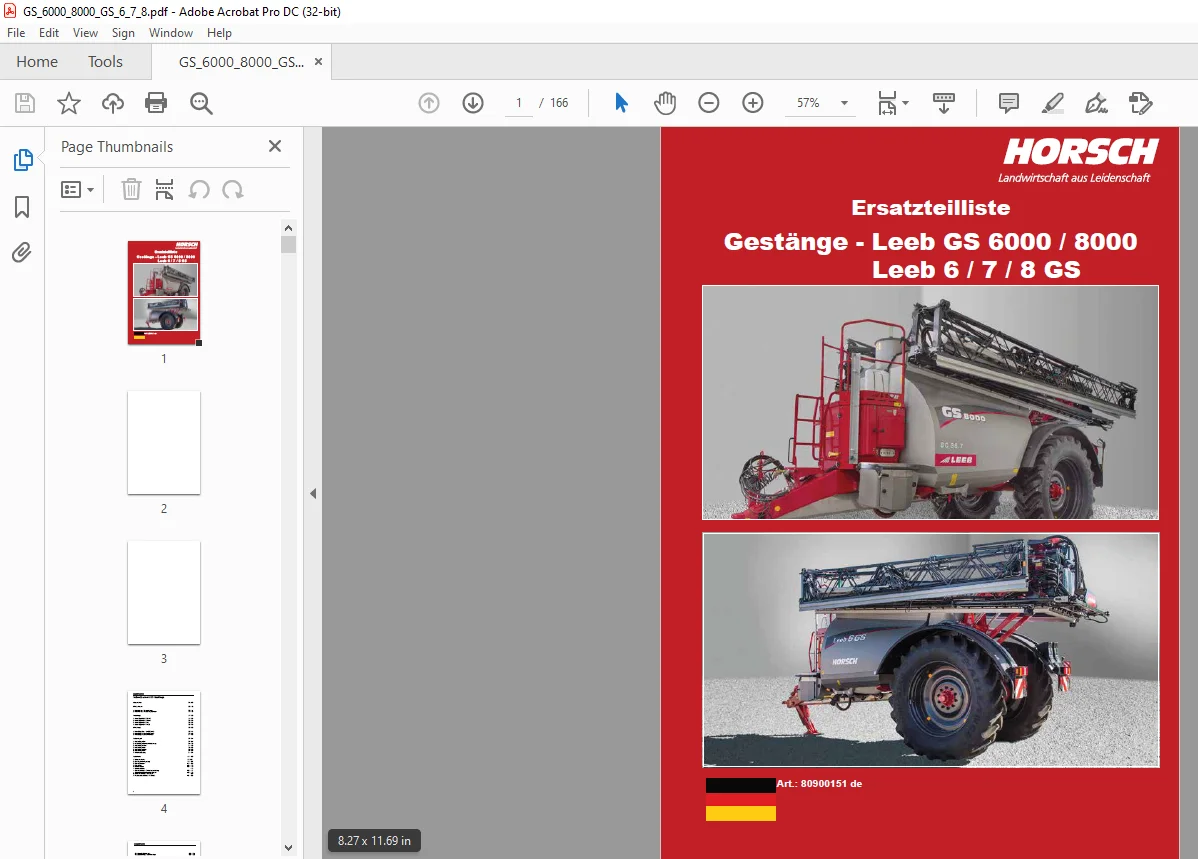Open the View menu
The height and width of the screenshot is (859, 1198).
point(86,33)
